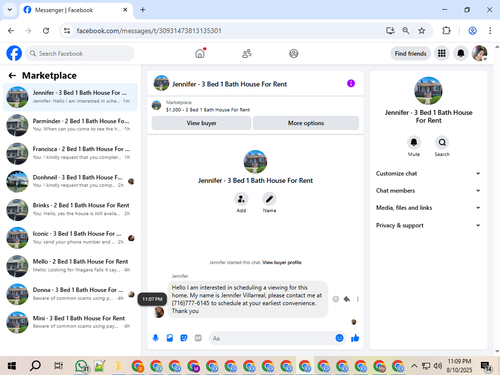
Task: Close the Messenger | Facebook tab
Action: click(125, 10)
